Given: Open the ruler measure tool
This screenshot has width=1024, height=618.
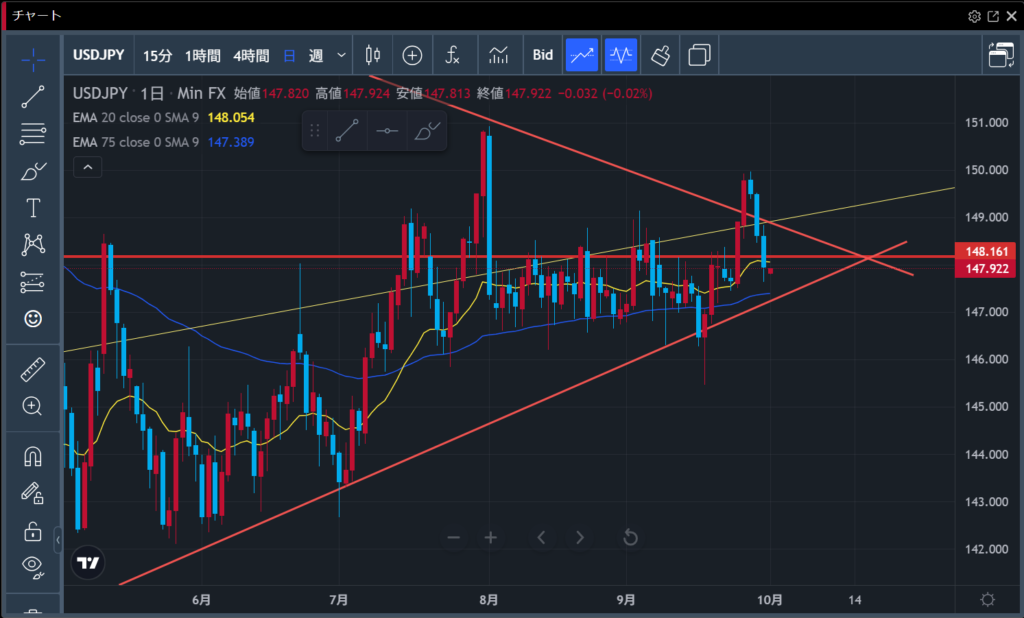Looking at the screenshot, I should coord(33,370).
